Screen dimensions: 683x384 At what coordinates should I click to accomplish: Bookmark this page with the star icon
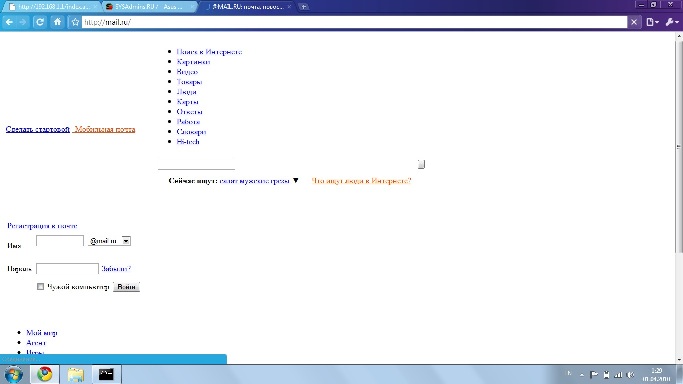[x=75, y=22]
